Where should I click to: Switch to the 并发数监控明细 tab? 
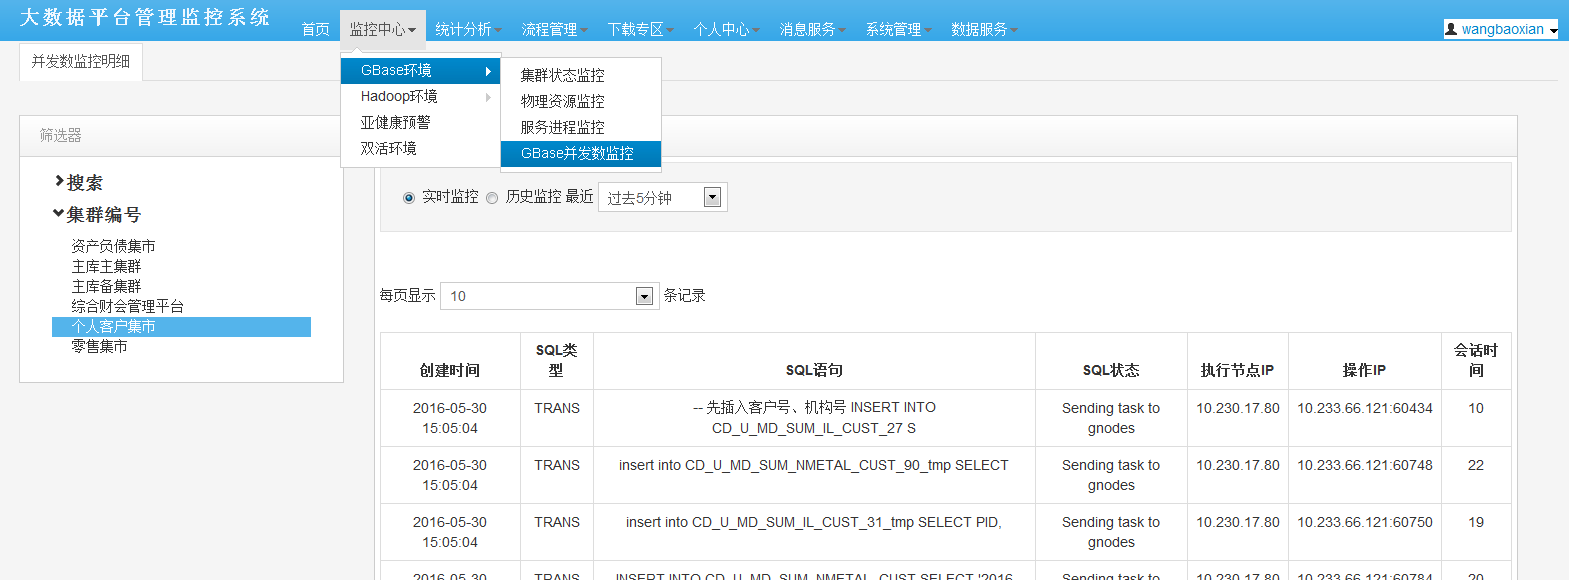81,61
